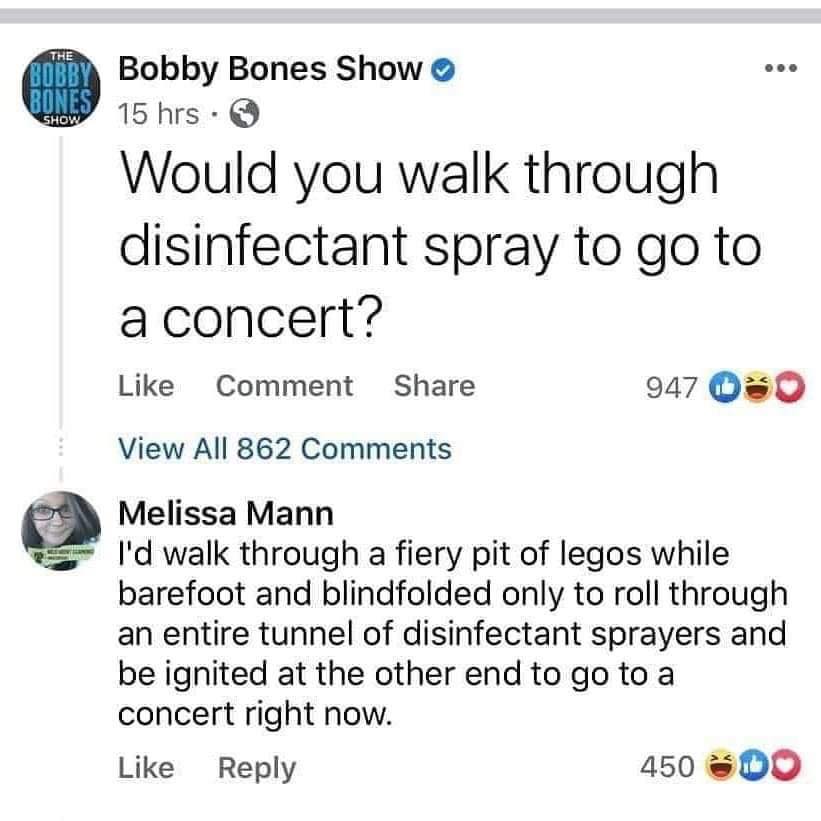Like Melissa Mann's comment
Screen dimensions: 821x821
pos(146,767)
